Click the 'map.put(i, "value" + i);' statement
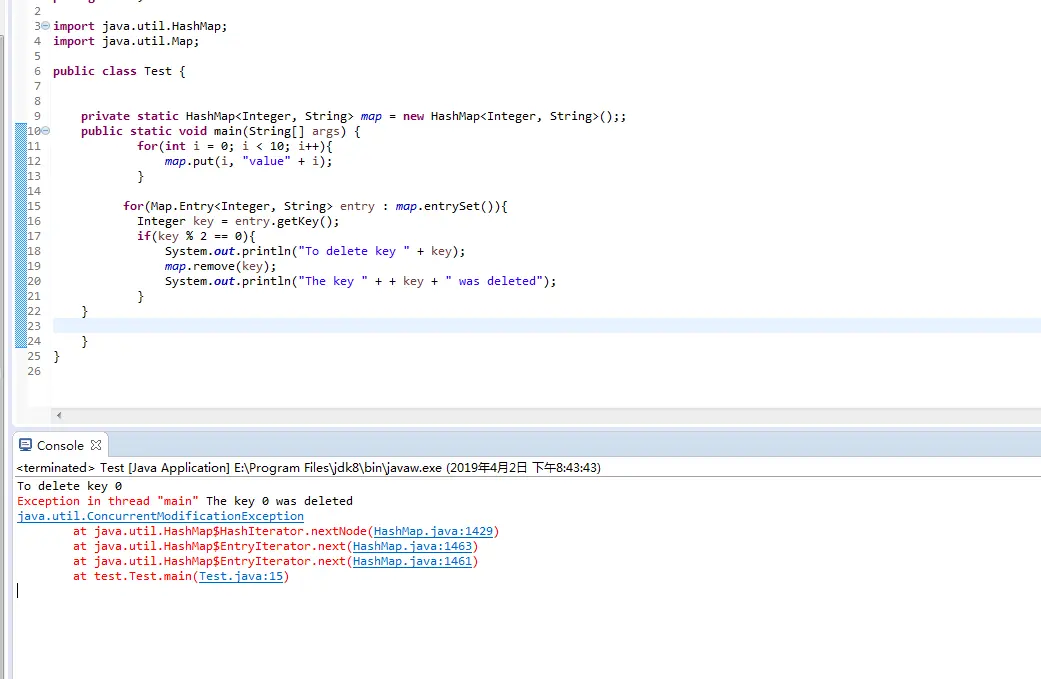Screen dimensions: 1041x679 pos(248,161)
